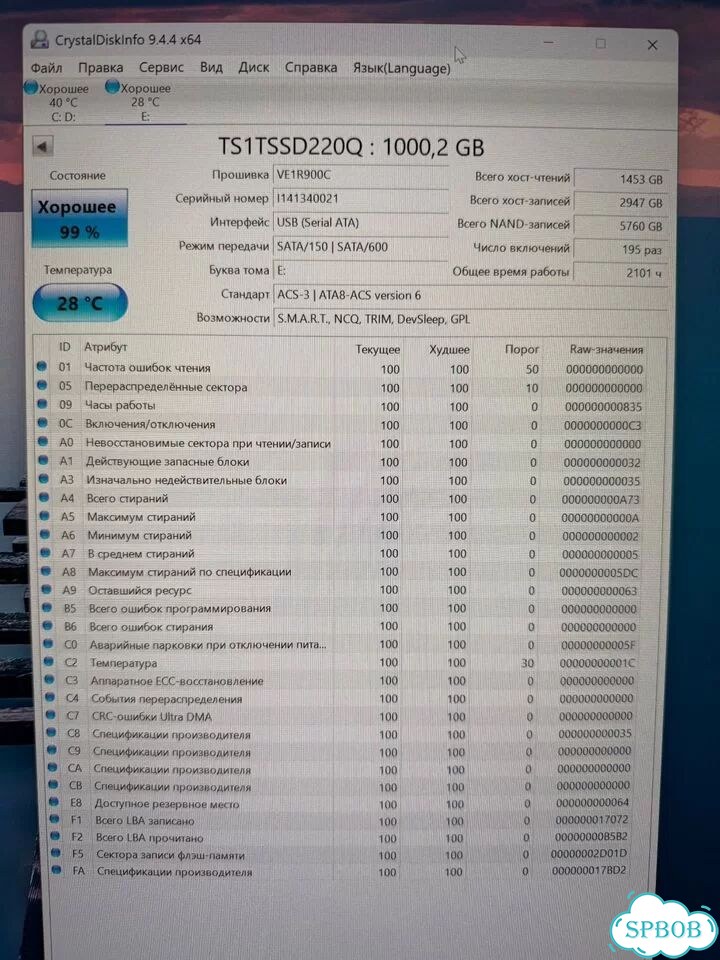Click raw value 000000000A73 of Всего стираний
The width and height of the screenshot is (720, 960).
601,500
